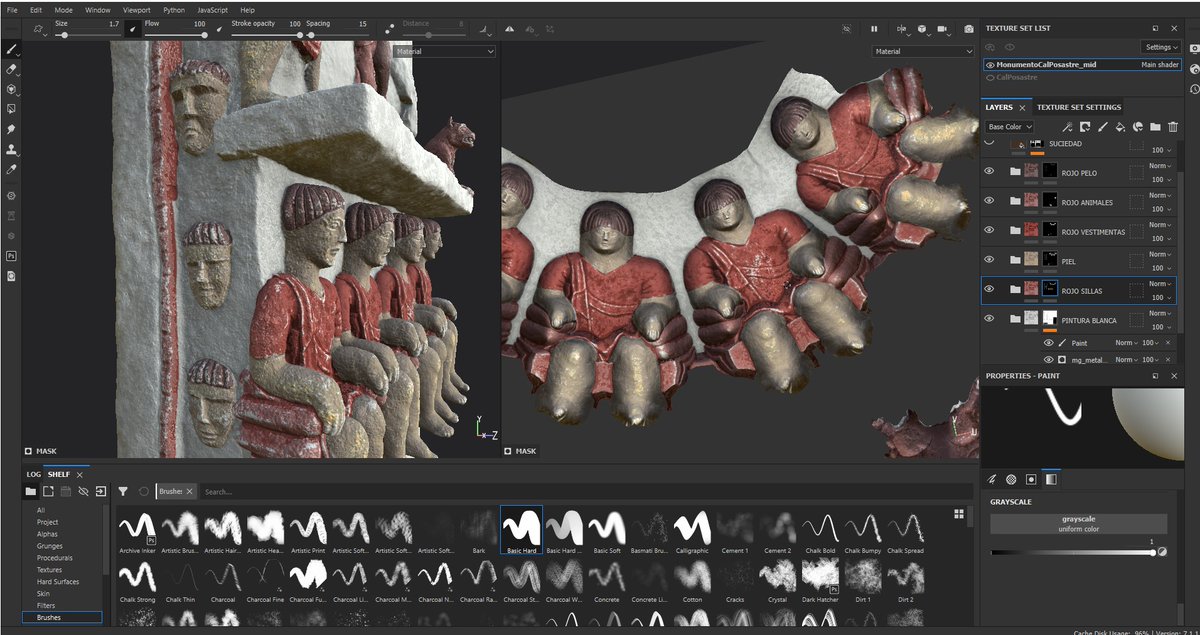Adjust the grayscale value slider
Viewport: 1200px width, 635px height.
[1072, 552]
